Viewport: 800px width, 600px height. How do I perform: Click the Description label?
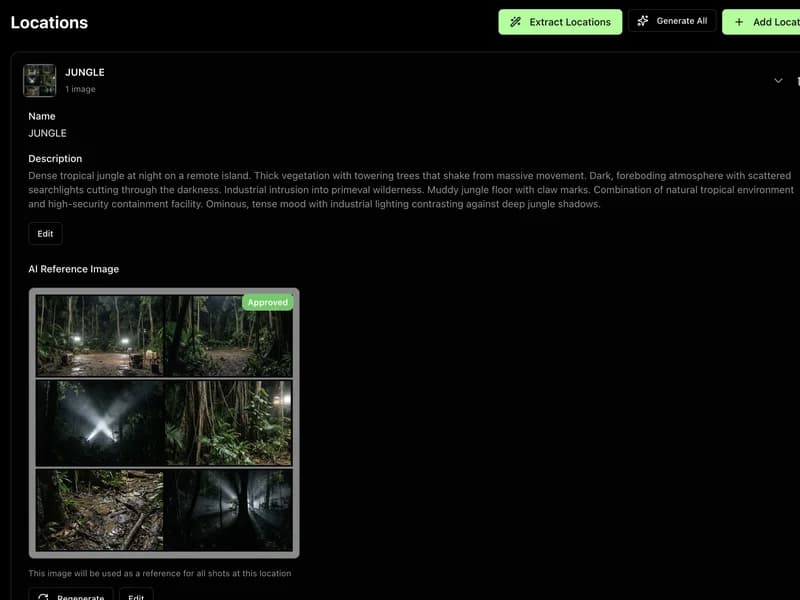click(x=55, y=159)
